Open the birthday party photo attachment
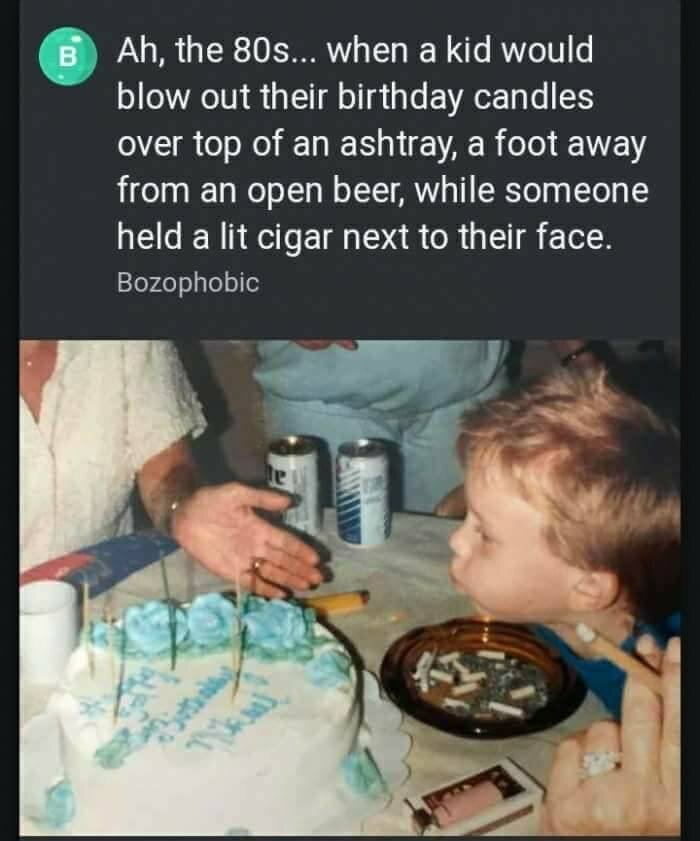The height and width of the screenshot is (841, 700). [350, 587]
